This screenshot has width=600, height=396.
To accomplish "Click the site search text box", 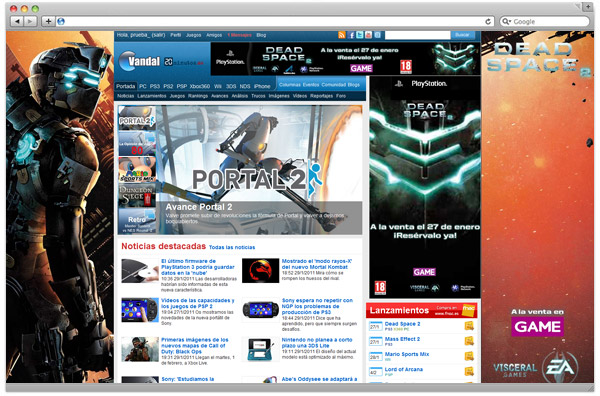I will coord(417,35).
